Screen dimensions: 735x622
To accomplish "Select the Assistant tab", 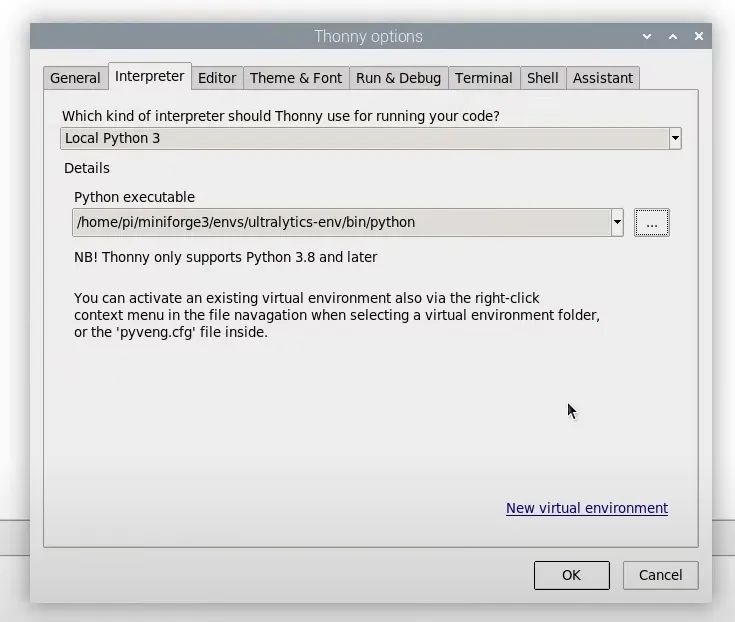I will point(603,78).
